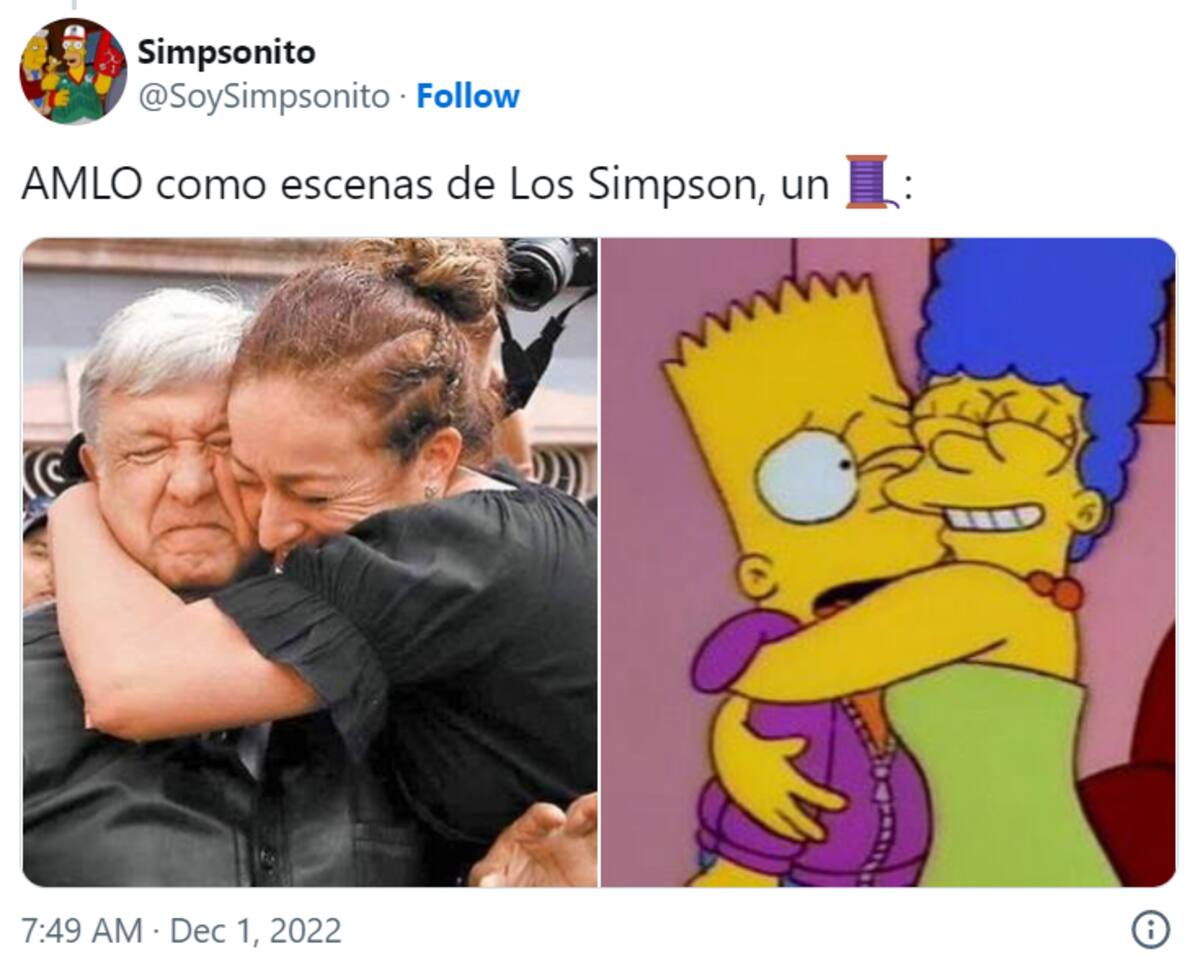Open the @SoySimpsonito handle link

coord(263,96)
